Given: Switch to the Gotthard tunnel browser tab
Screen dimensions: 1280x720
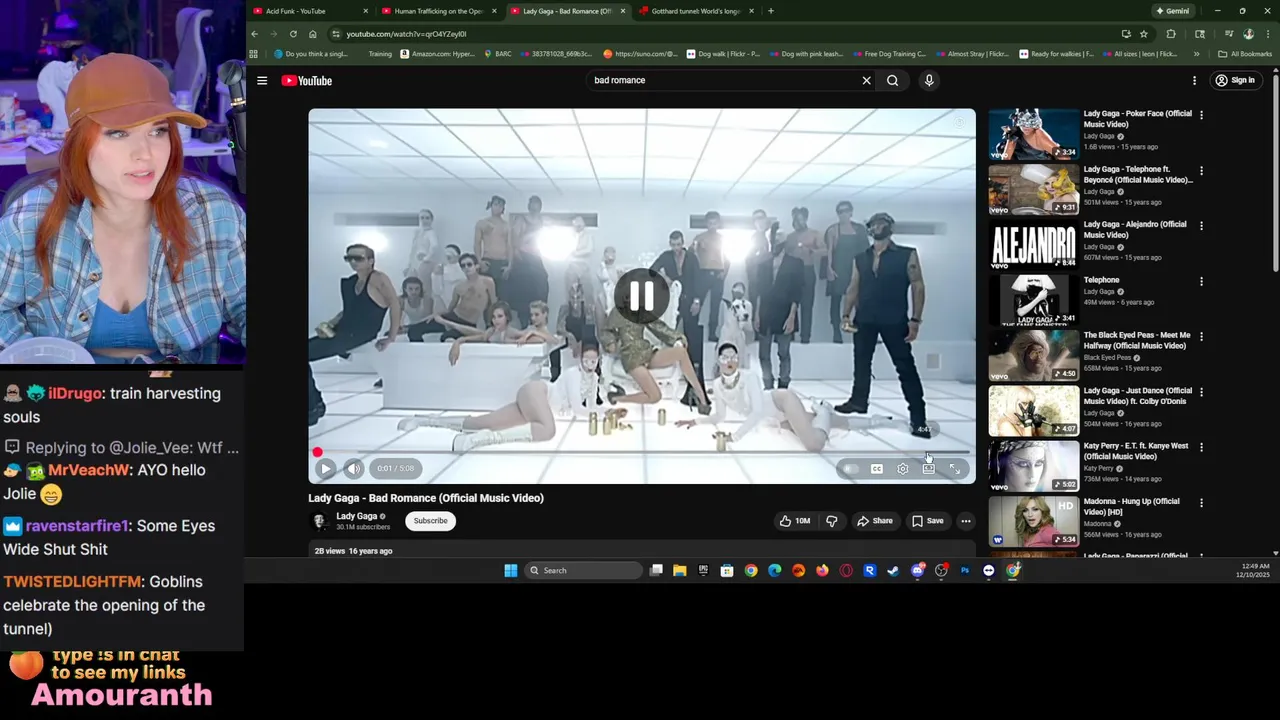Looking at the screenshot, I should coord(695,11).
